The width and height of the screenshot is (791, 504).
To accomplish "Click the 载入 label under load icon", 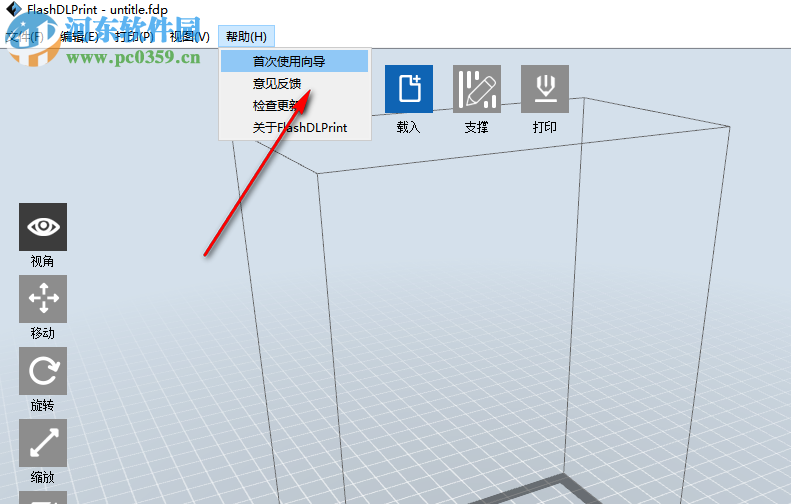I will [408, 127].
